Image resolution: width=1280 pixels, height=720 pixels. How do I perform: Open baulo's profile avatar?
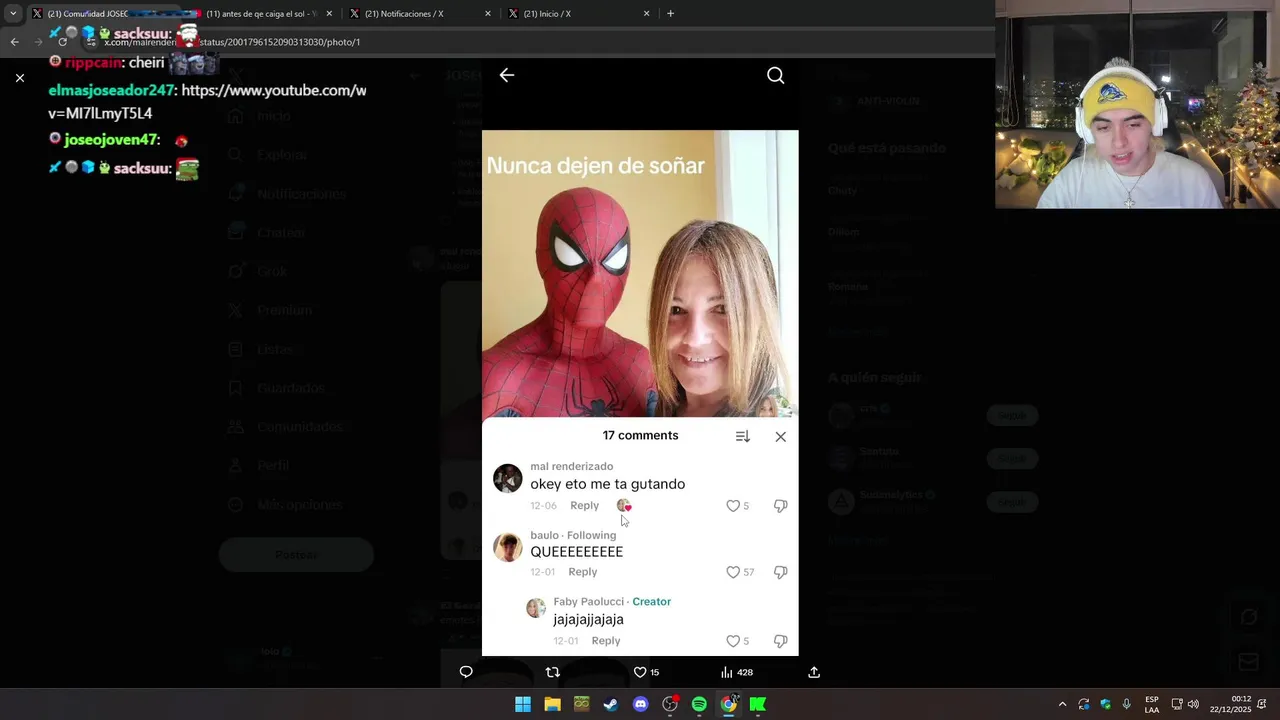click(508, 547)
